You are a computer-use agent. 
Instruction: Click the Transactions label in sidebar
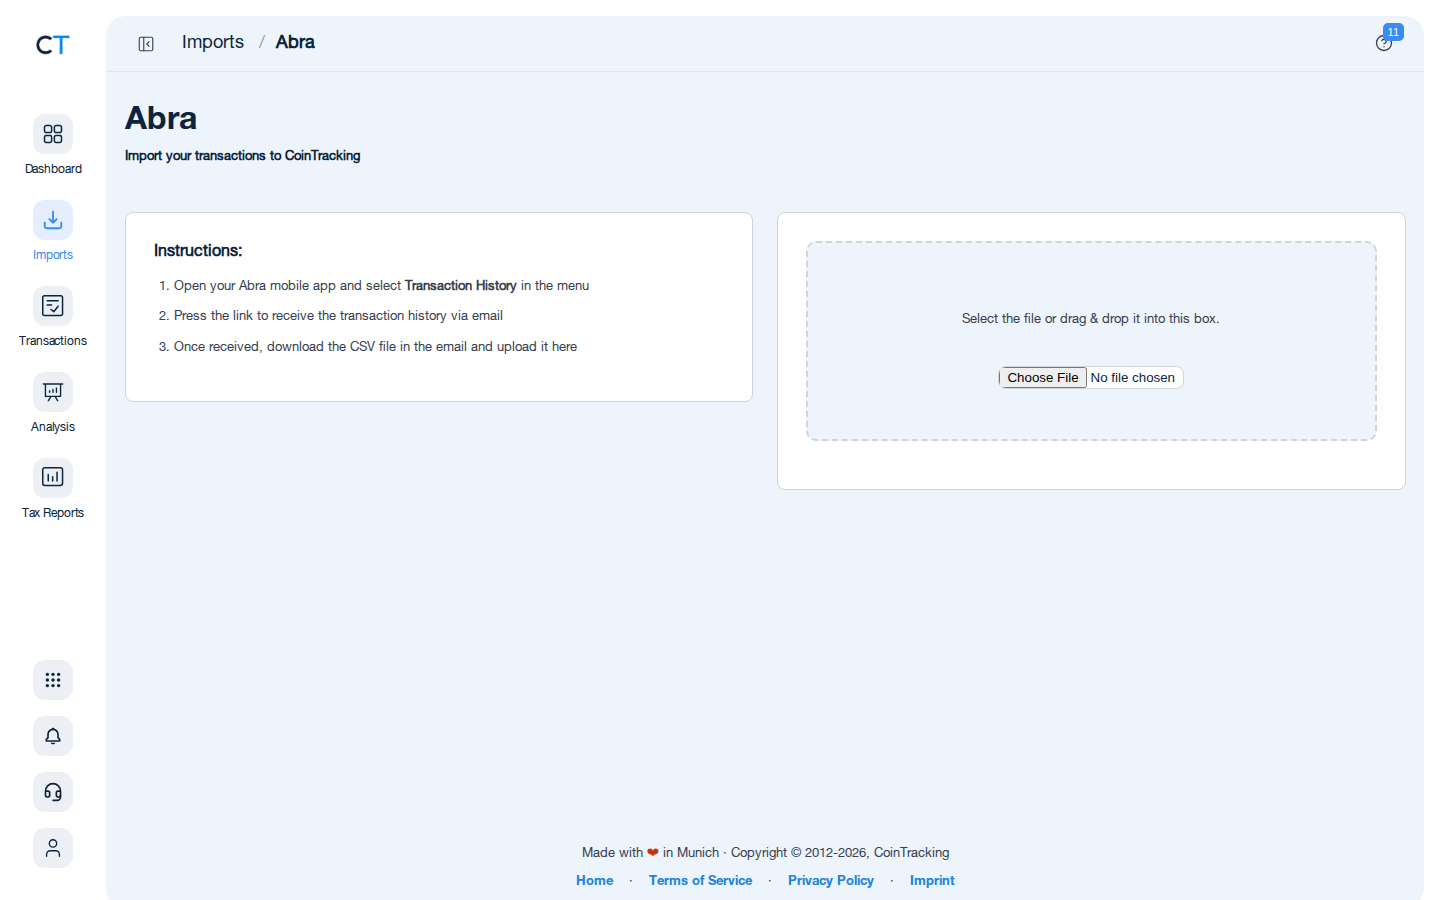[x=53, y=341]
